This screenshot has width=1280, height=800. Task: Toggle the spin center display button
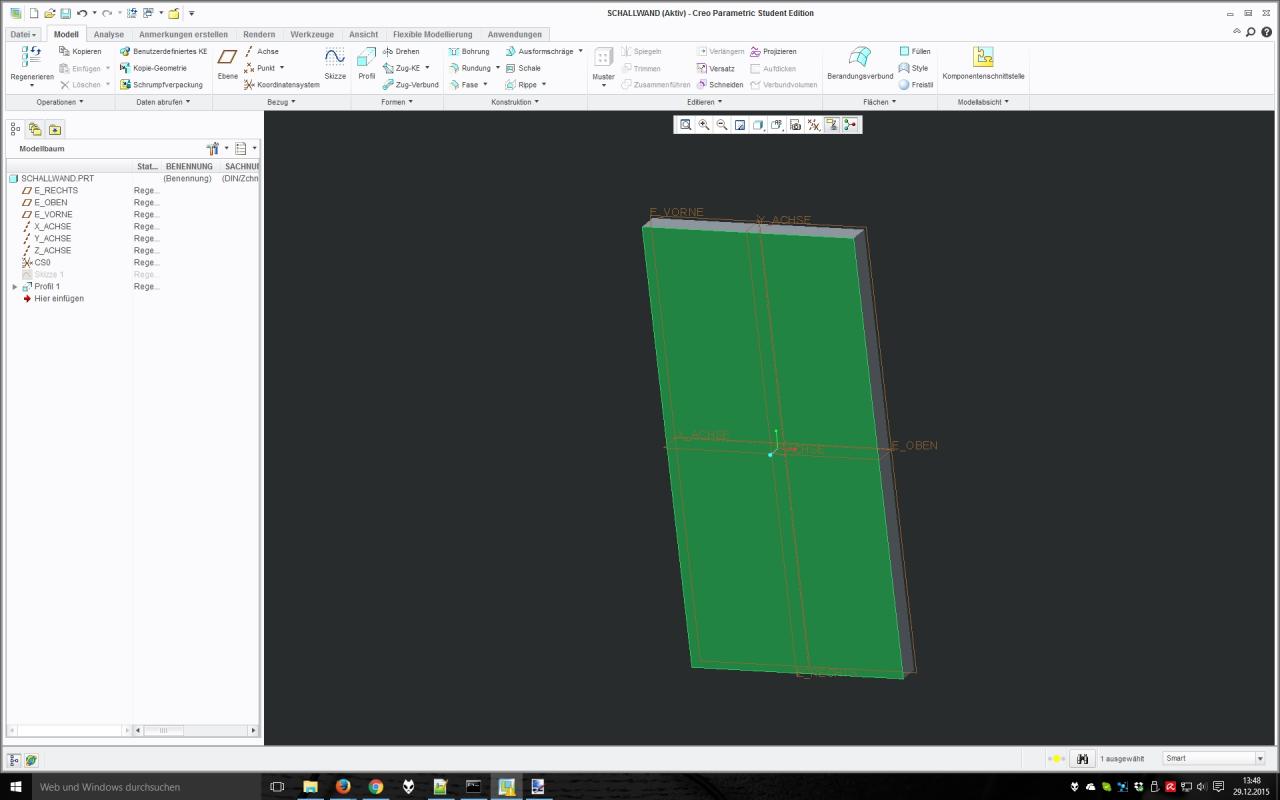pyautogui.click(x=850, y=125)
